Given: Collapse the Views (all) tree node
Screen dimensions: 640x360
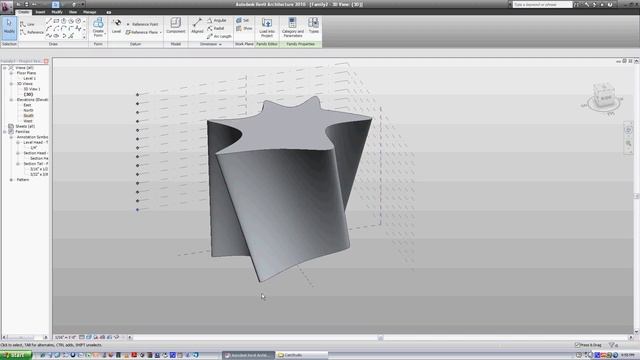Looking at the screenshot, I should click(4, 68).
